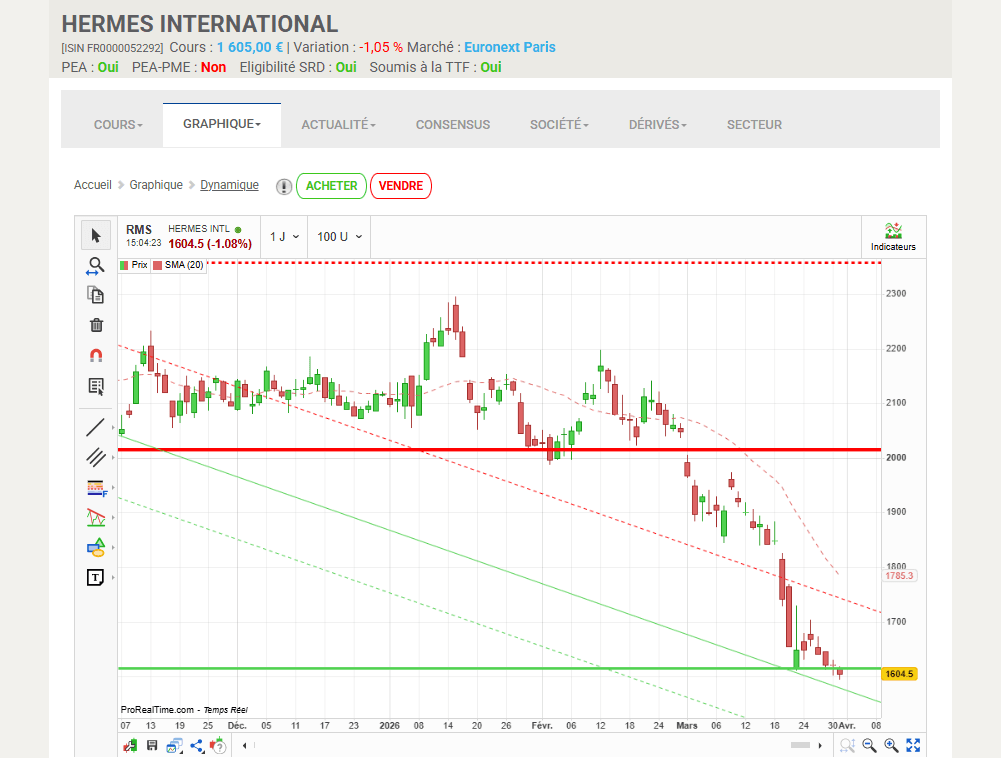Screen dimensions: 1001x758
Task: Click the chart style candlestick icon
Action: [x=130, y=745]
